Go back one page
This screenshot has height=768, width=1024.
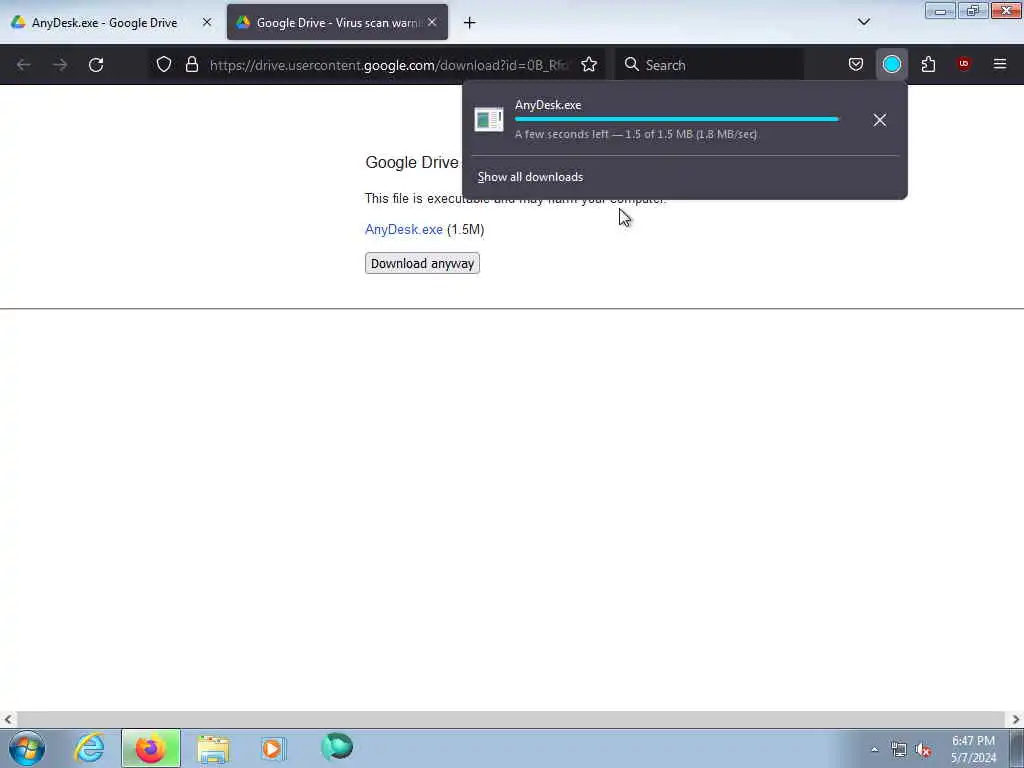point(24,65)
